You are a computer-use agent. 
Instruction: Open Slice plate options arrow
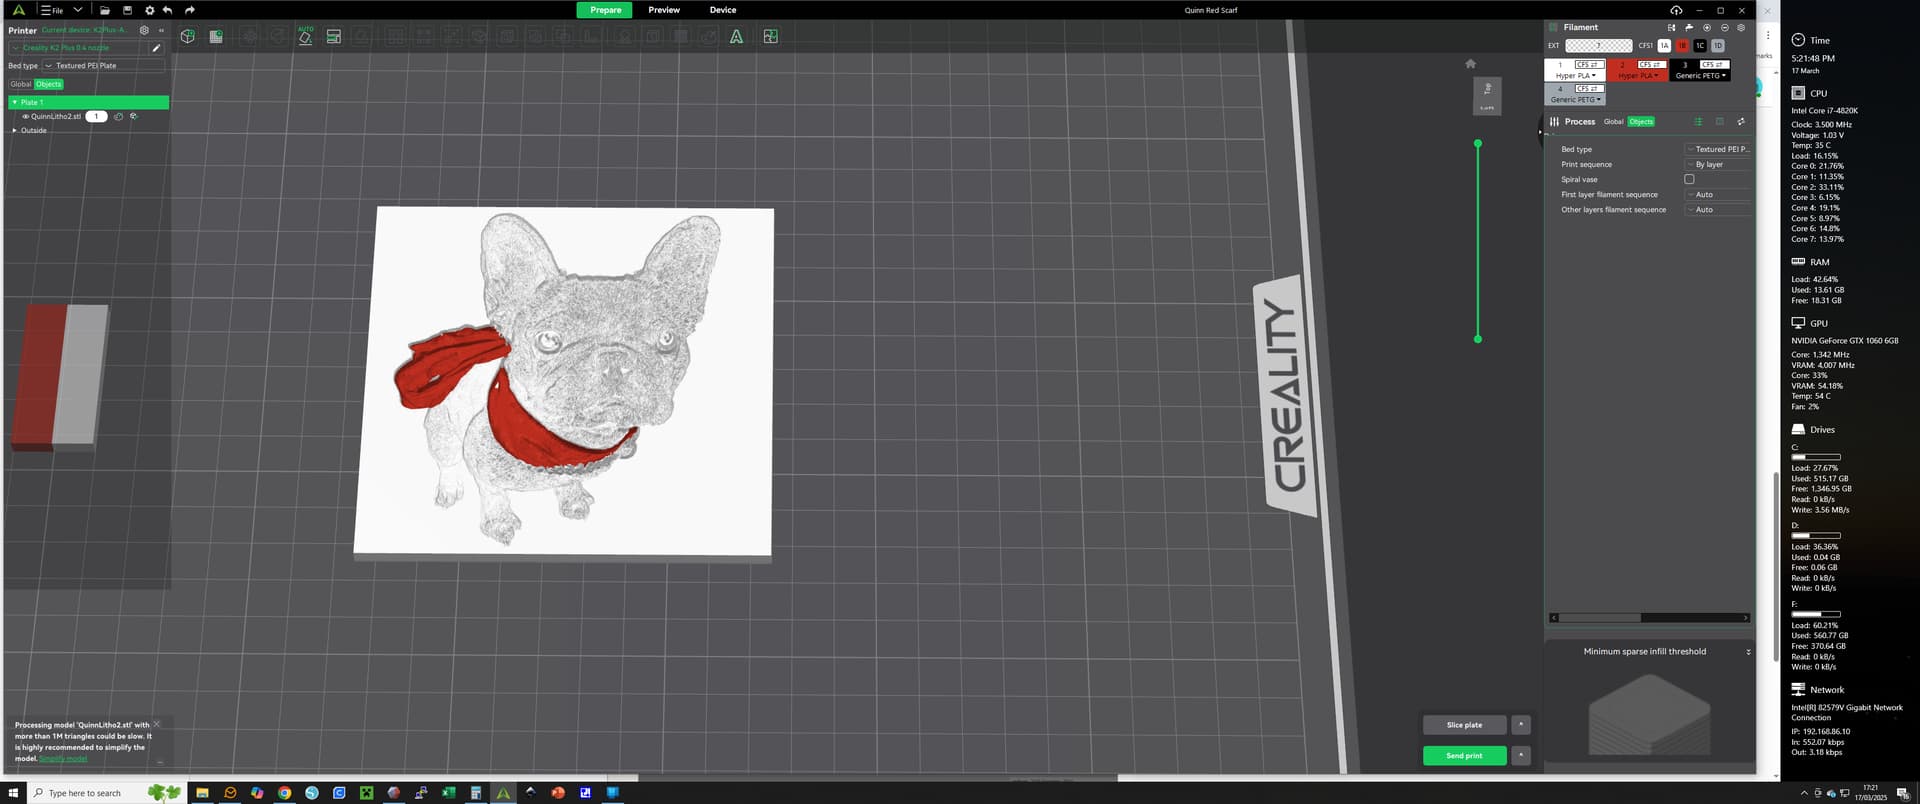[x=1520, y=725]
